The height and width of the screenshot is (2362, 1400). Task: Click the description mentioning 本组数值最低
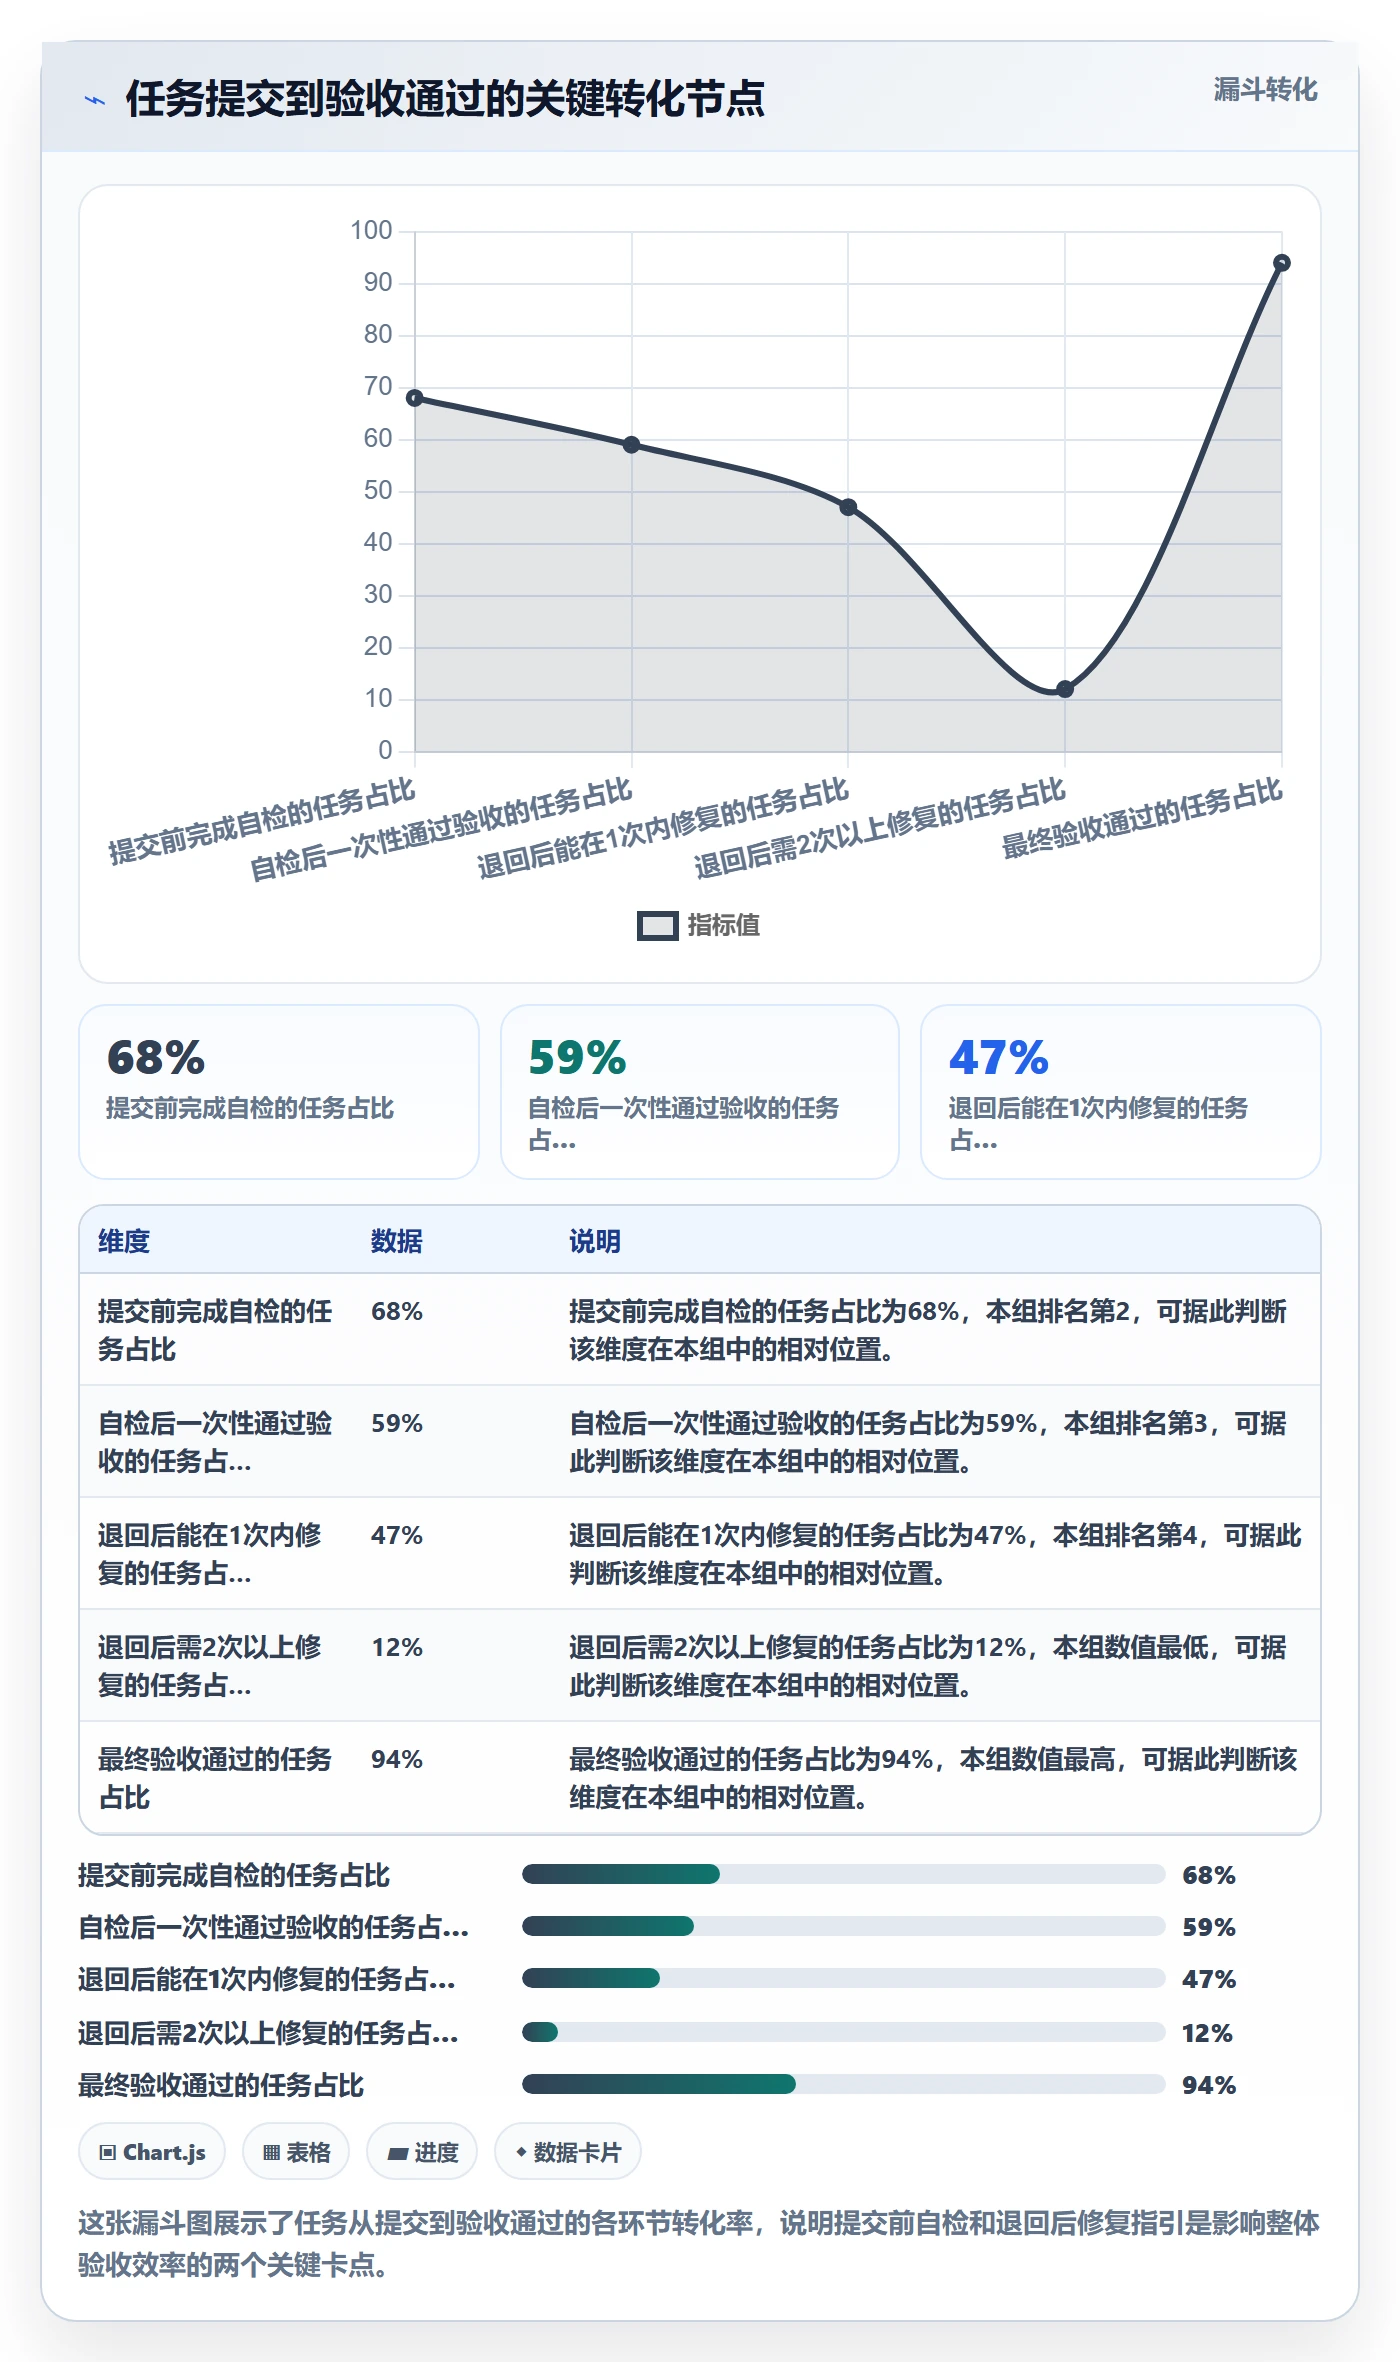click(x=928, y=1667)
